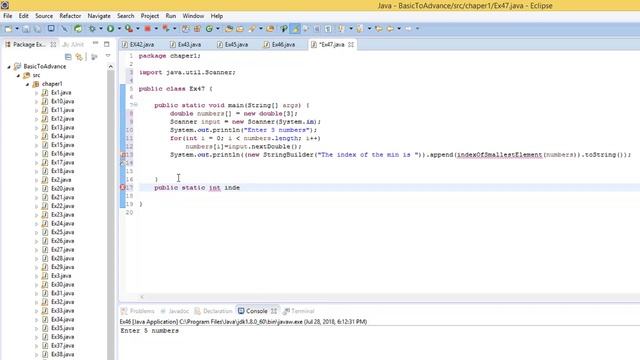Open the Help menu
The height and width of the screenshot is (360, 640).
pos(217,16)
